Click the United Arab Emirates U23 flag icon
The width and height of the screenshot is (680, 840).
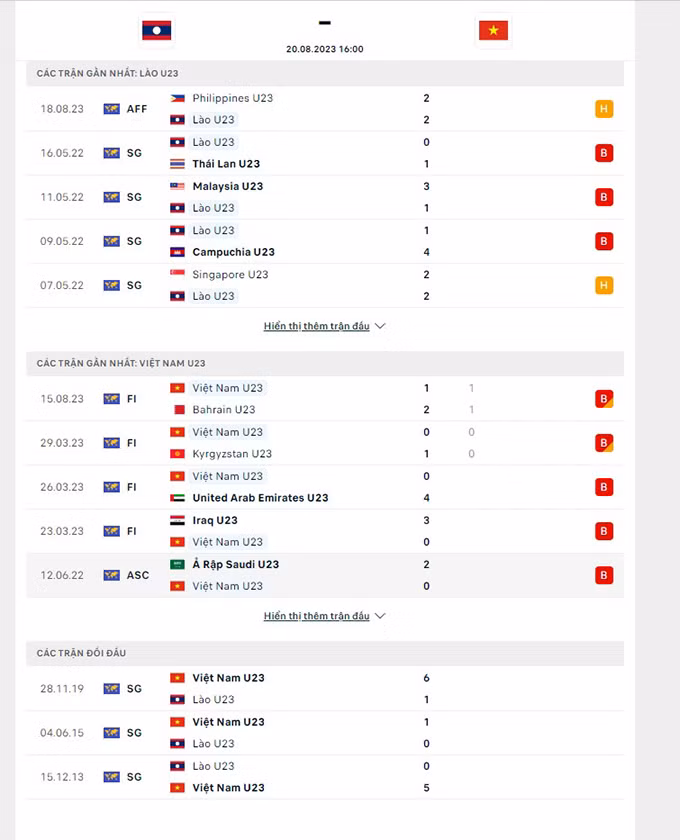pos(177,498)
